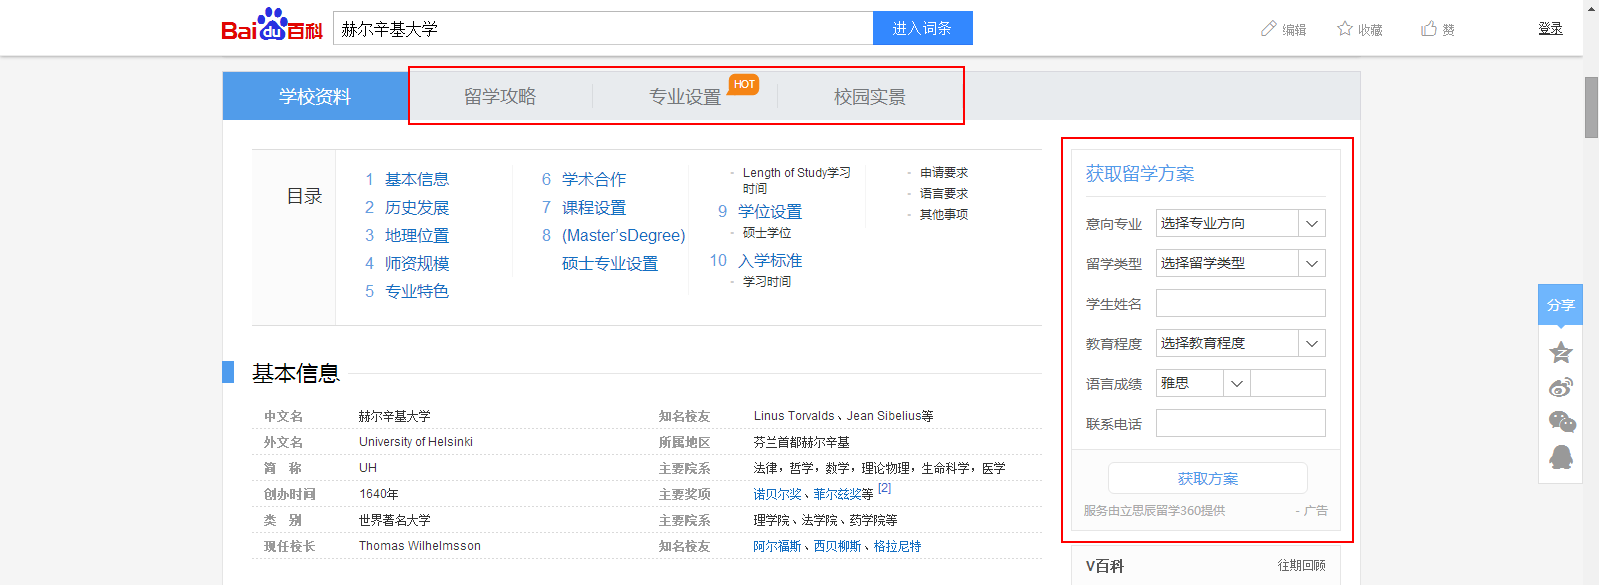Open the 语言要求 subsection link
This screenshot has width=1599, height=585.
pos(944,194)
